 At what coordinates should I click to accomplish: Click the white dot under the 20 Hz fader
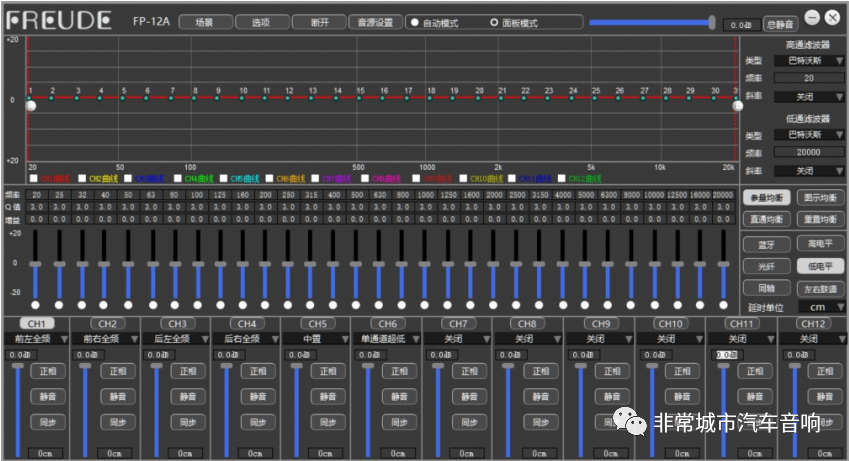tap(35, 305)
